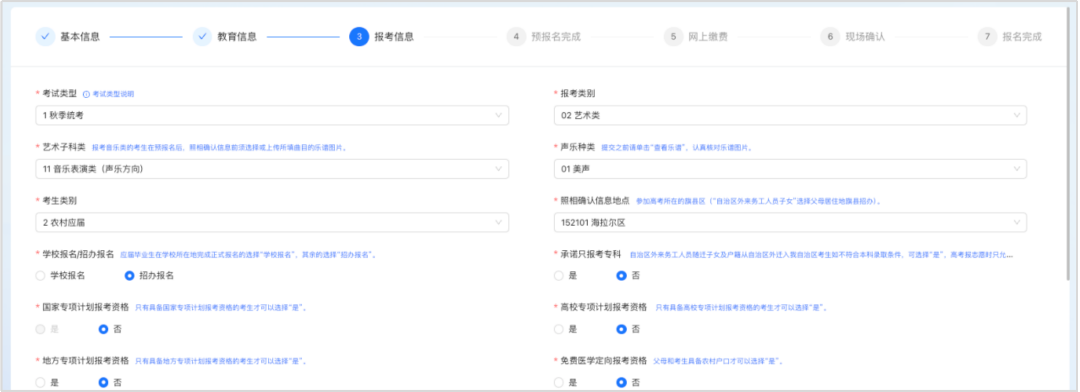The width and height of the screenshot is (1080, 392).
Task: Open the 考试类型 dropdown showing 秋季统考
Action: (x=272, y=115)
